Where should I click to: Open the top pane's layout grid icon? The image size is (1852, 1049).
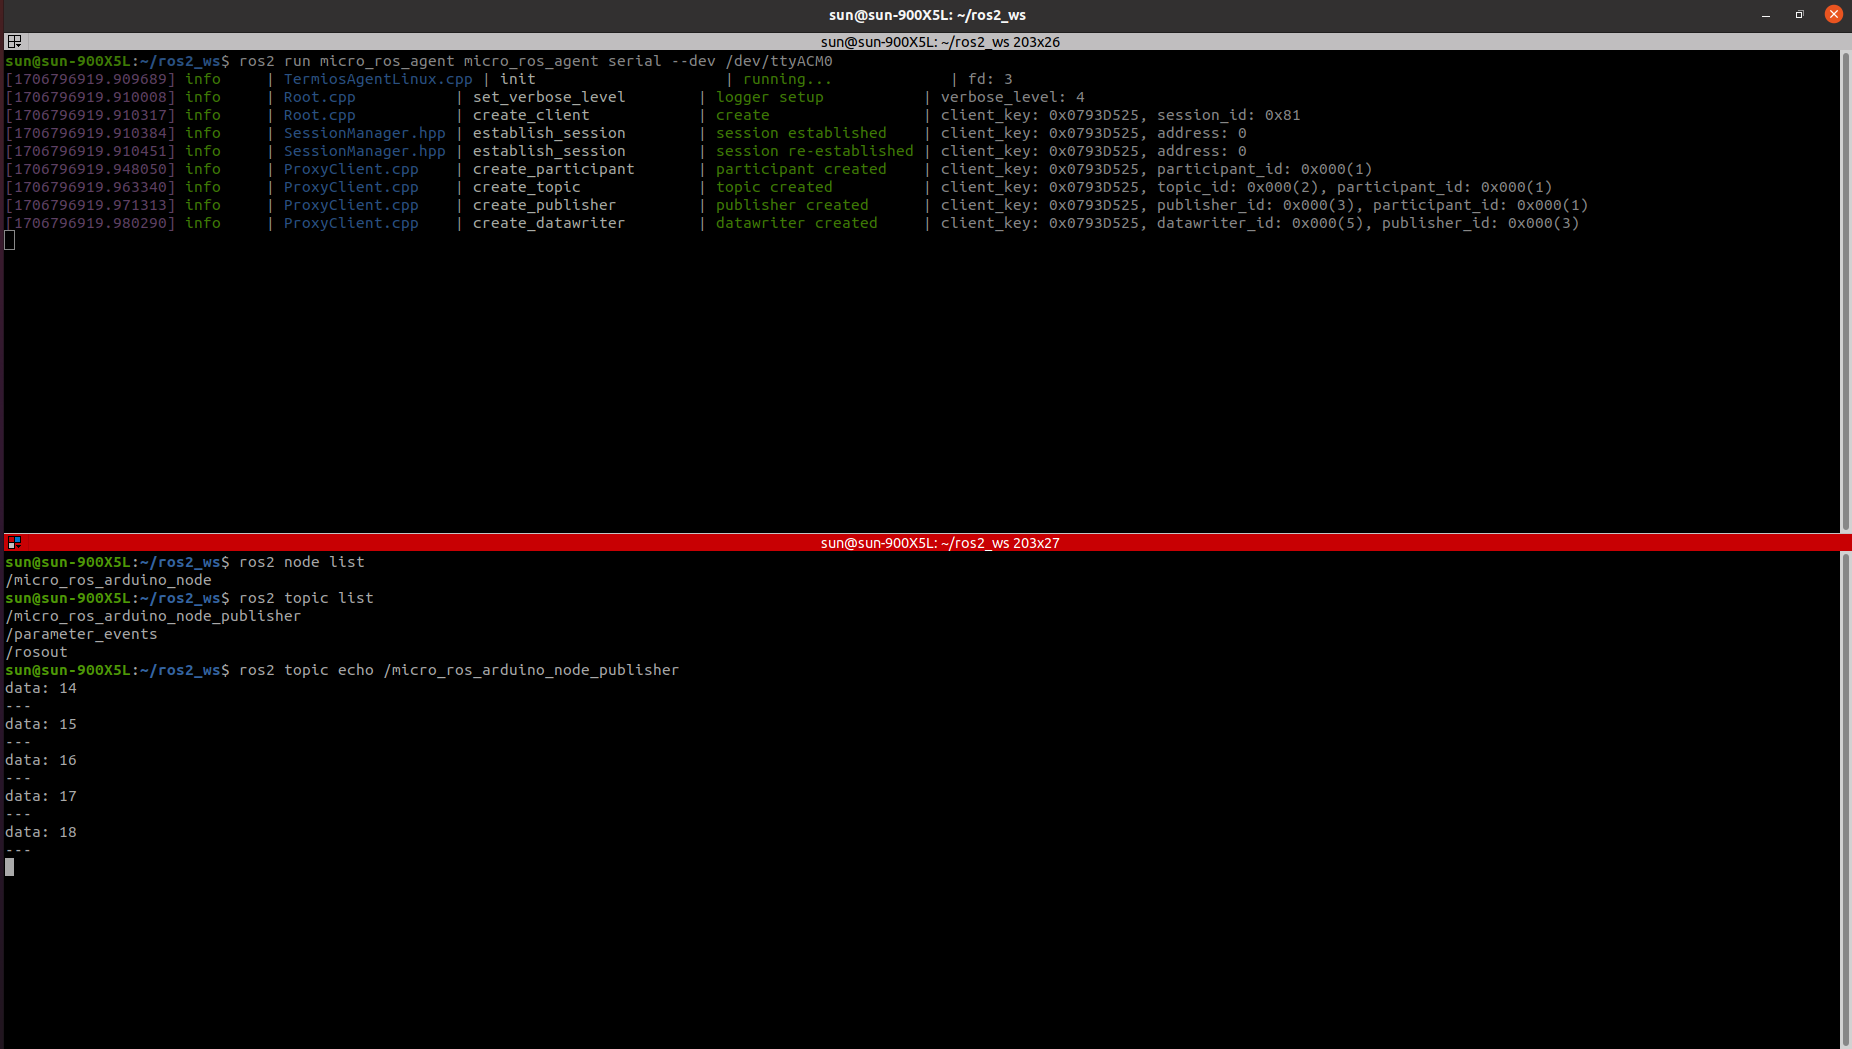point(14,41)
